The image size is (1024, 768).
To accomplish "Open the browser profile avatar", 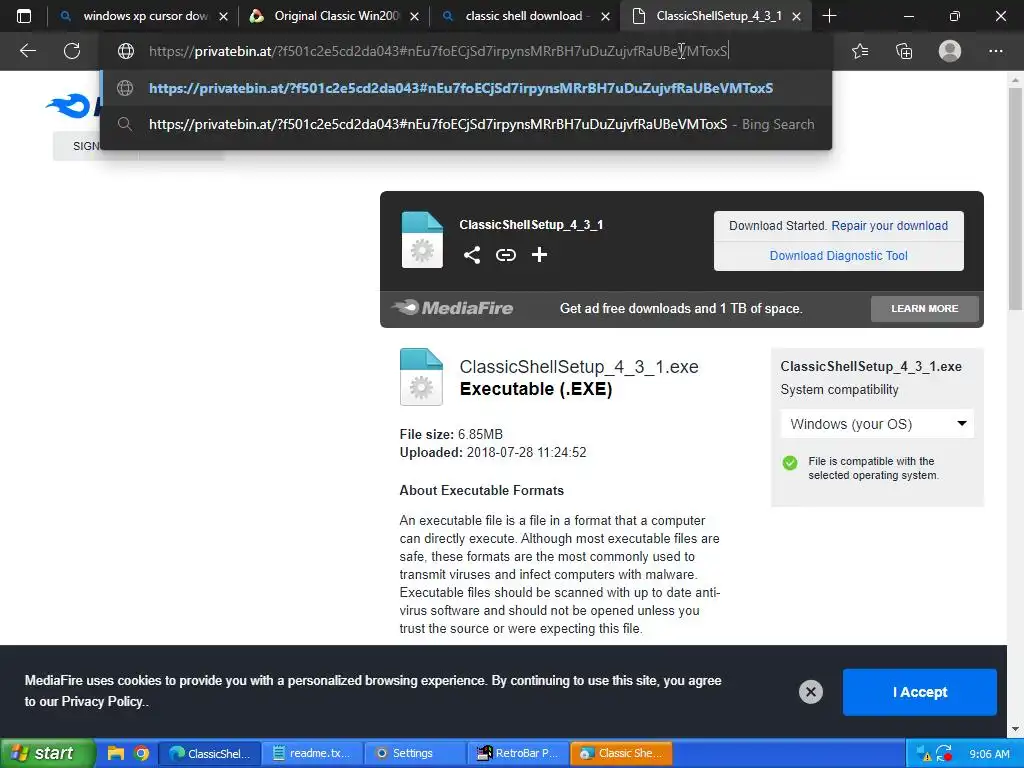I will coord(950,51).
